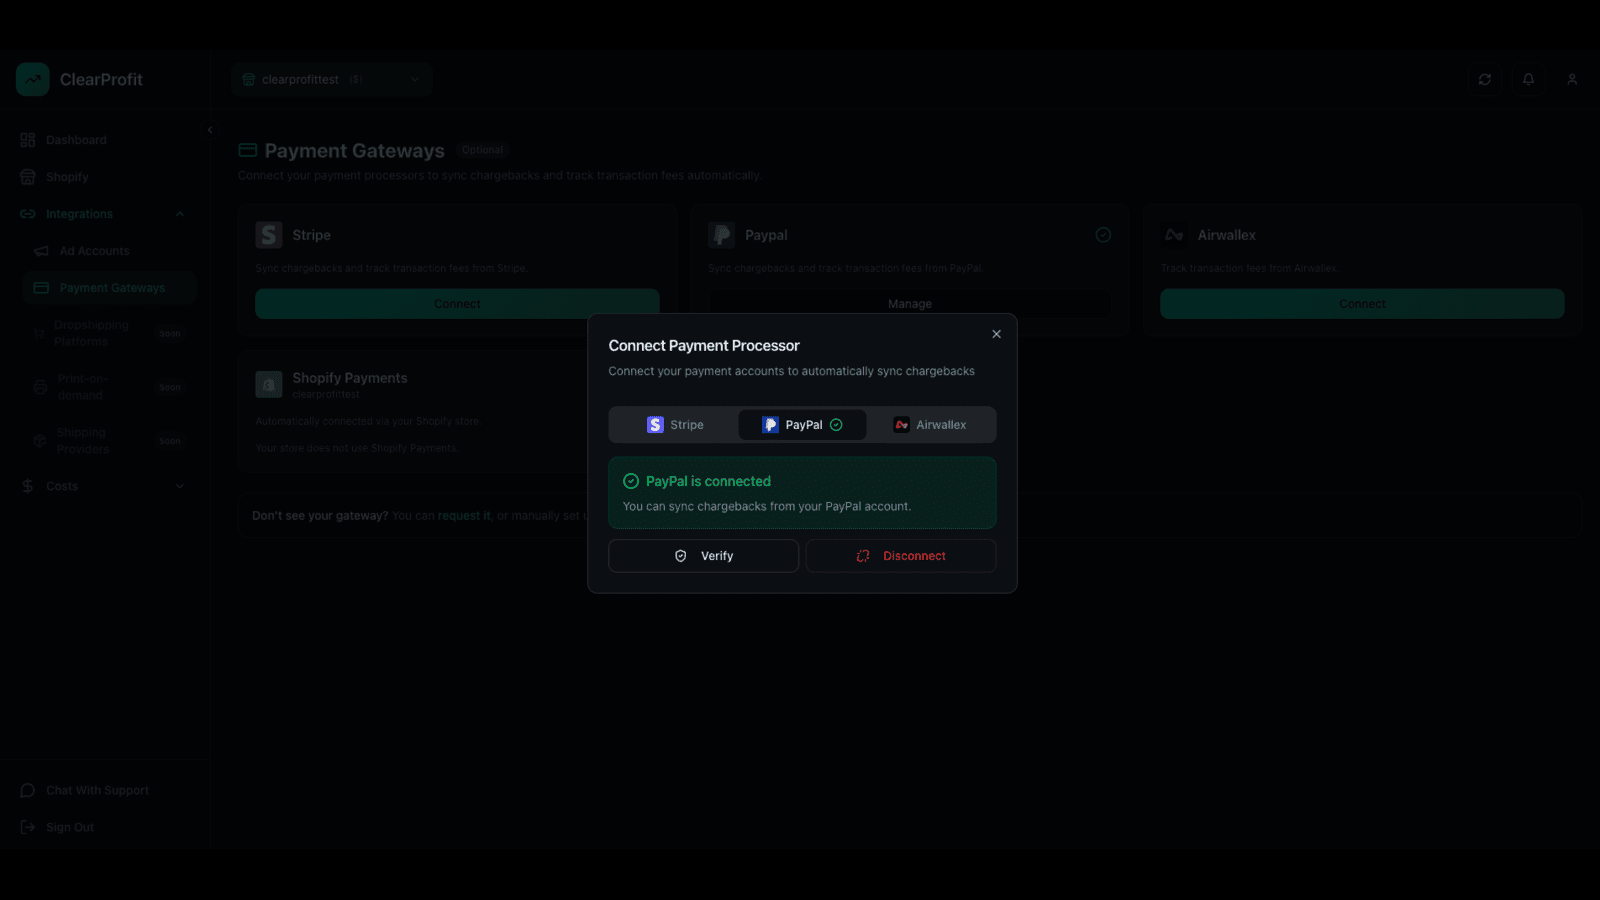Click the green check beside PayPal is connected
Viewport: 1600px width, 900px height.
click(x=631, y=481)
